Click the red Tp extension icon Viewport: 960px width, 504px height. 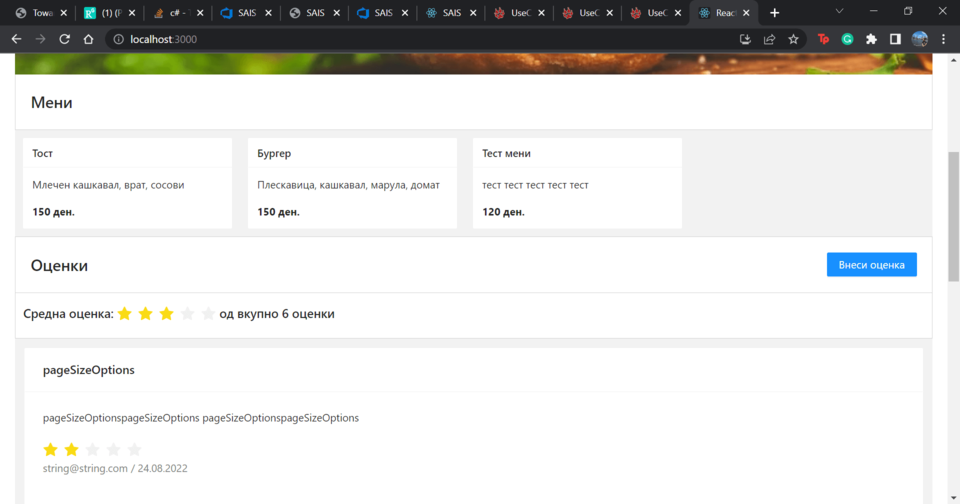[823, 39]
